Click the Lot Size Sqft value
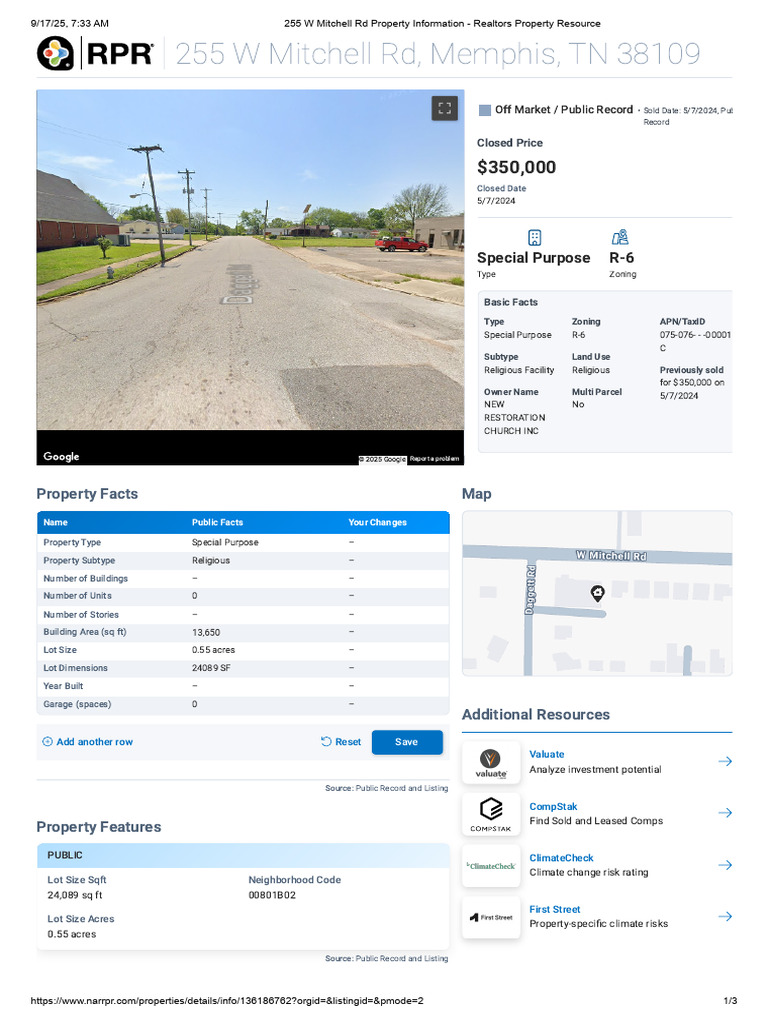 click(74, 895)
